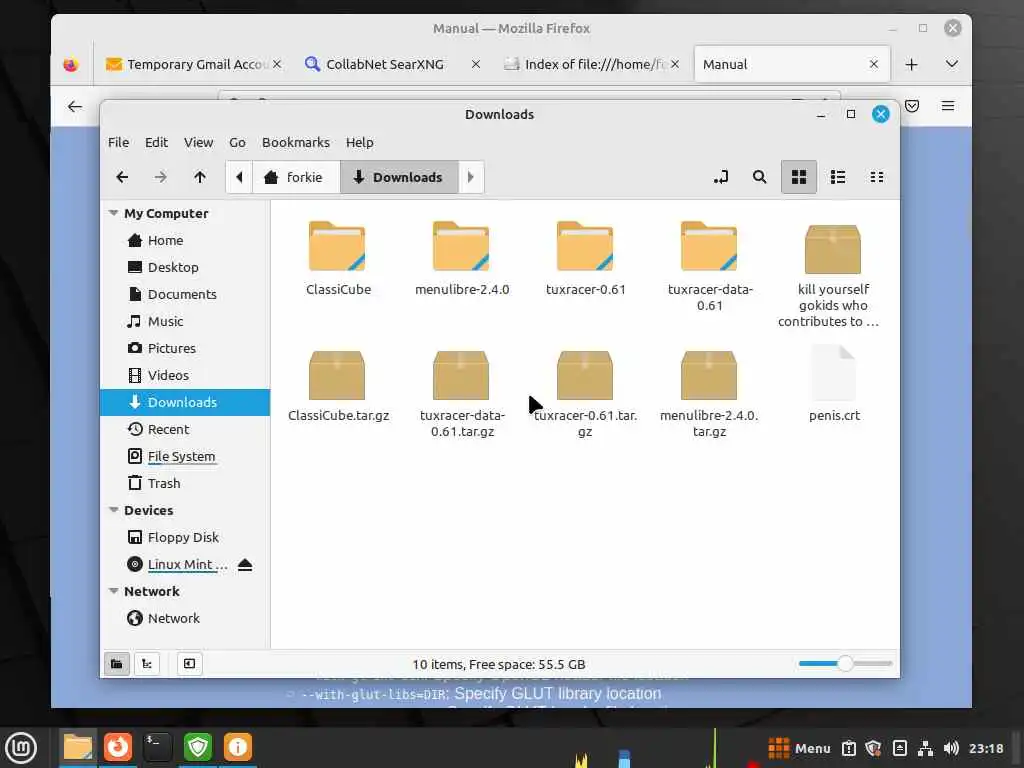Toggle location entry path icon

pyautogui.click(x=721, y=177)
